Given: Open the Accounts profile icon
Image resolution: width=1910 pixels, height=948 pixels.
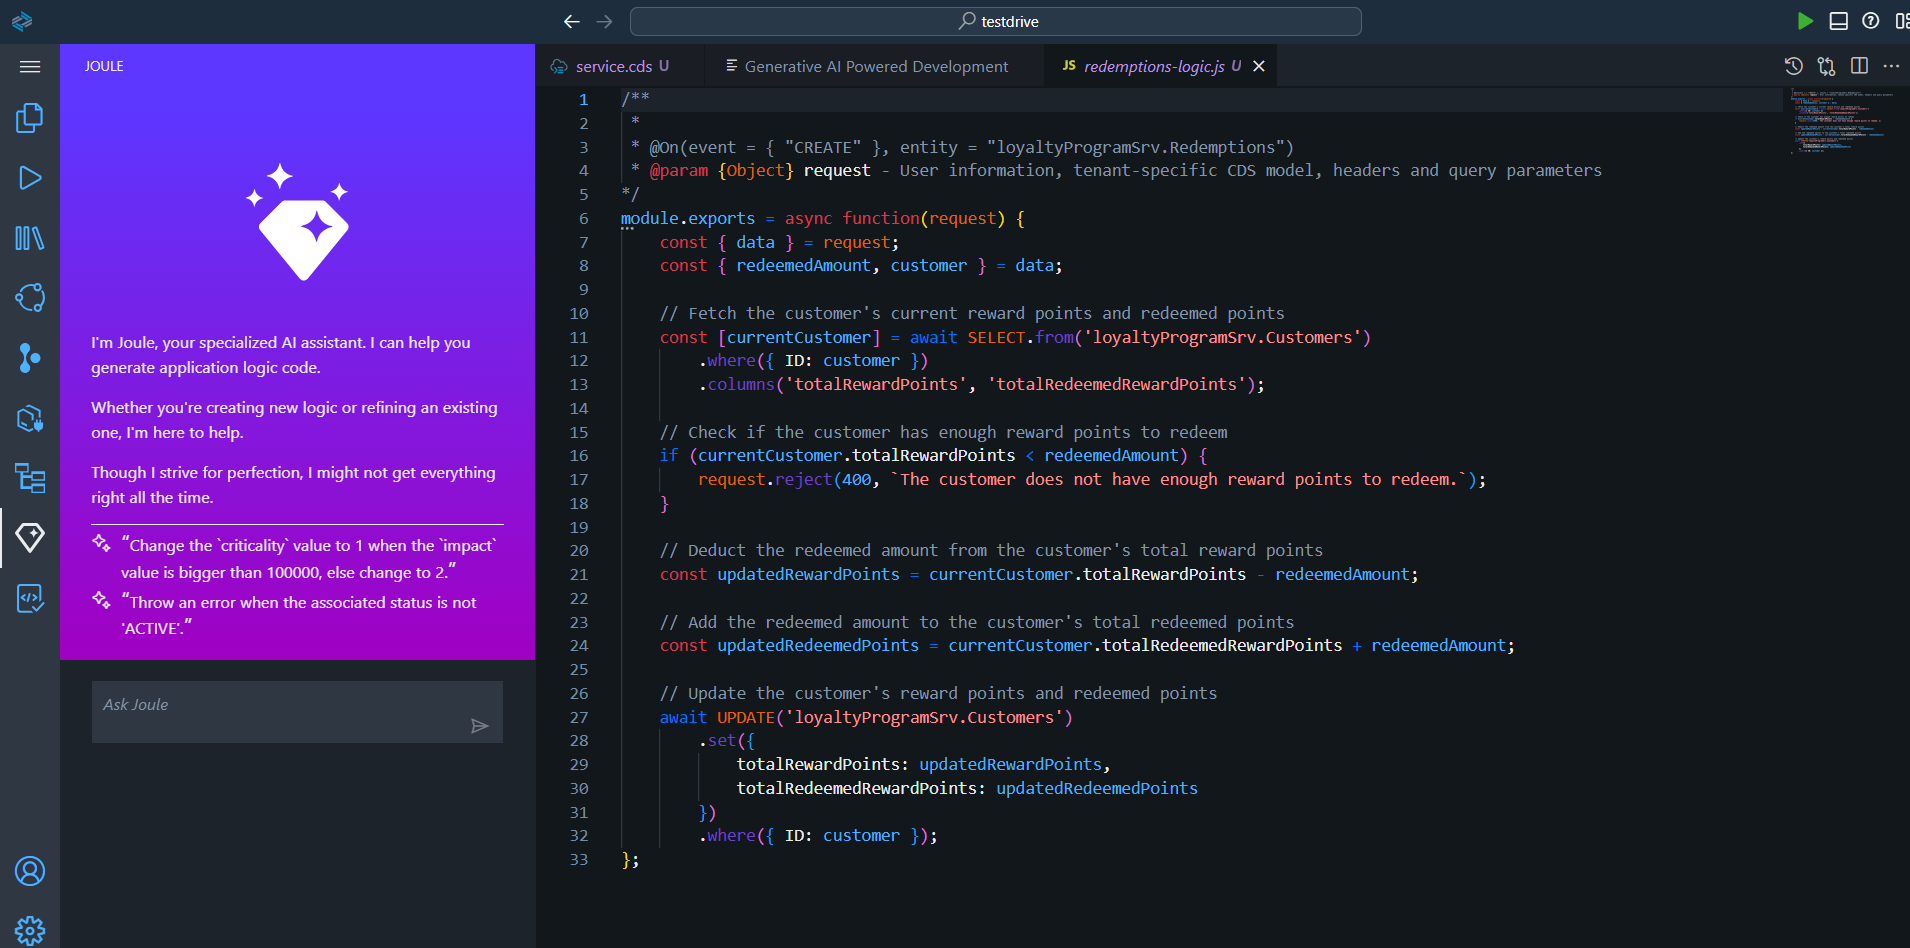Looking at the screenshot, I should click(x=30, y=871).
